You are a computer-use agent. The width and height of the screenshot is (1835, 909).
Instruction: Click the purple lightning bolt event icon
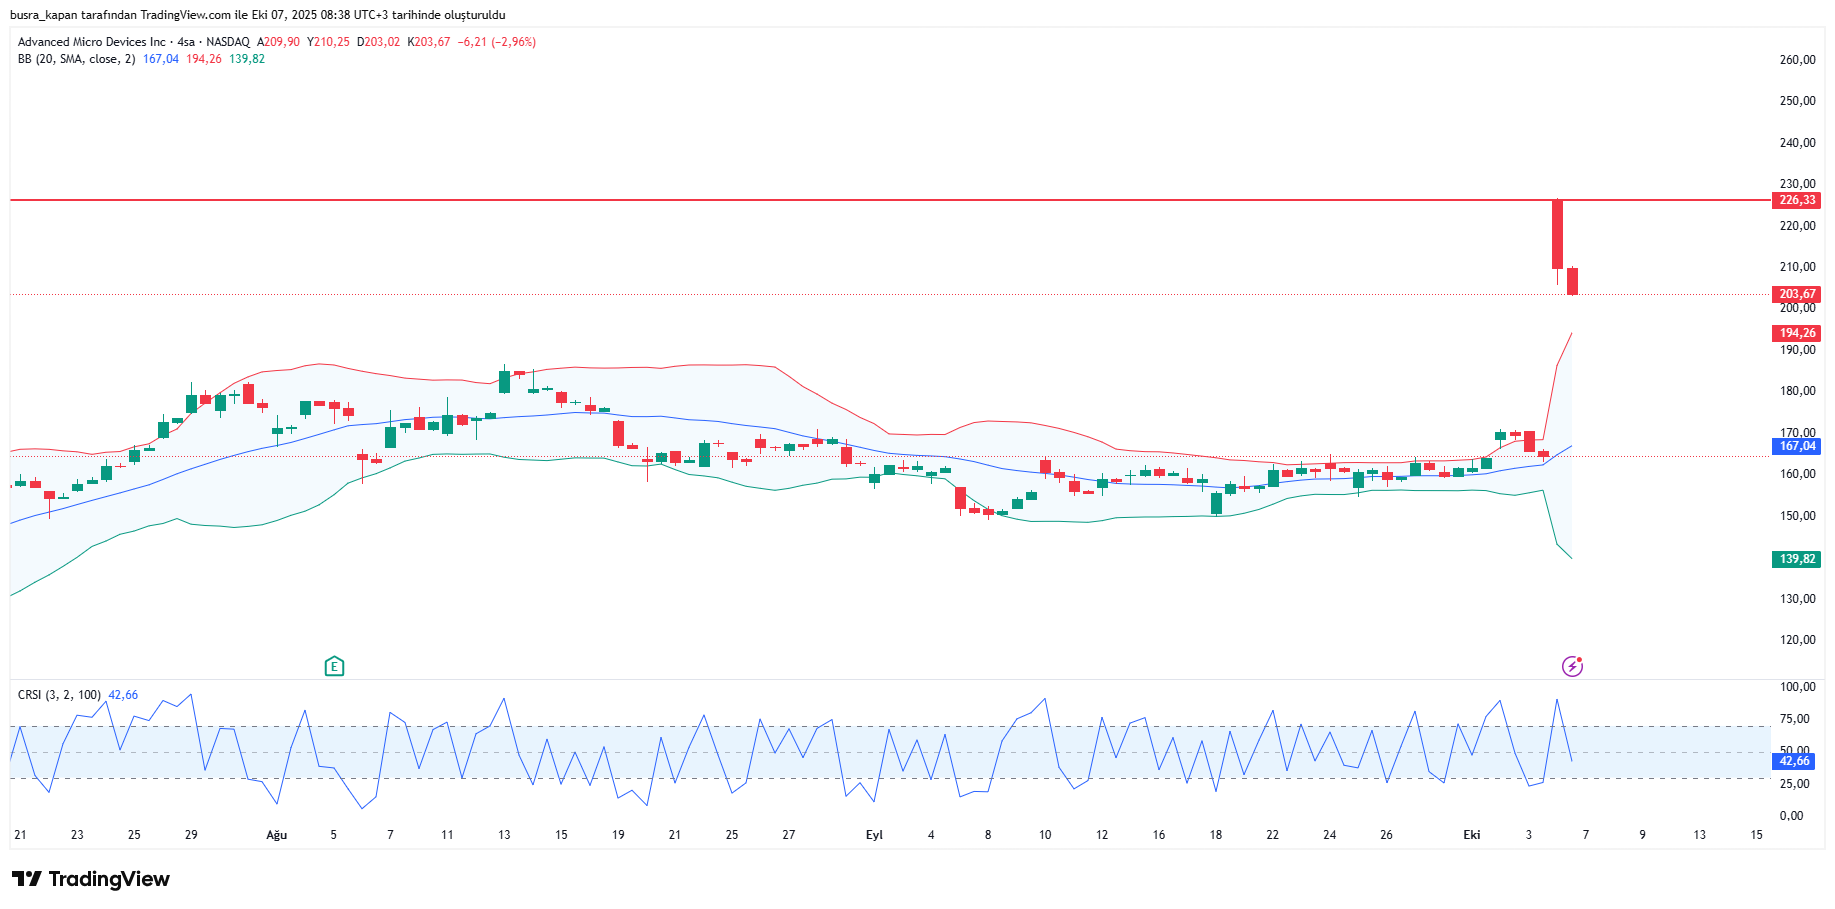click(1572, 666)
